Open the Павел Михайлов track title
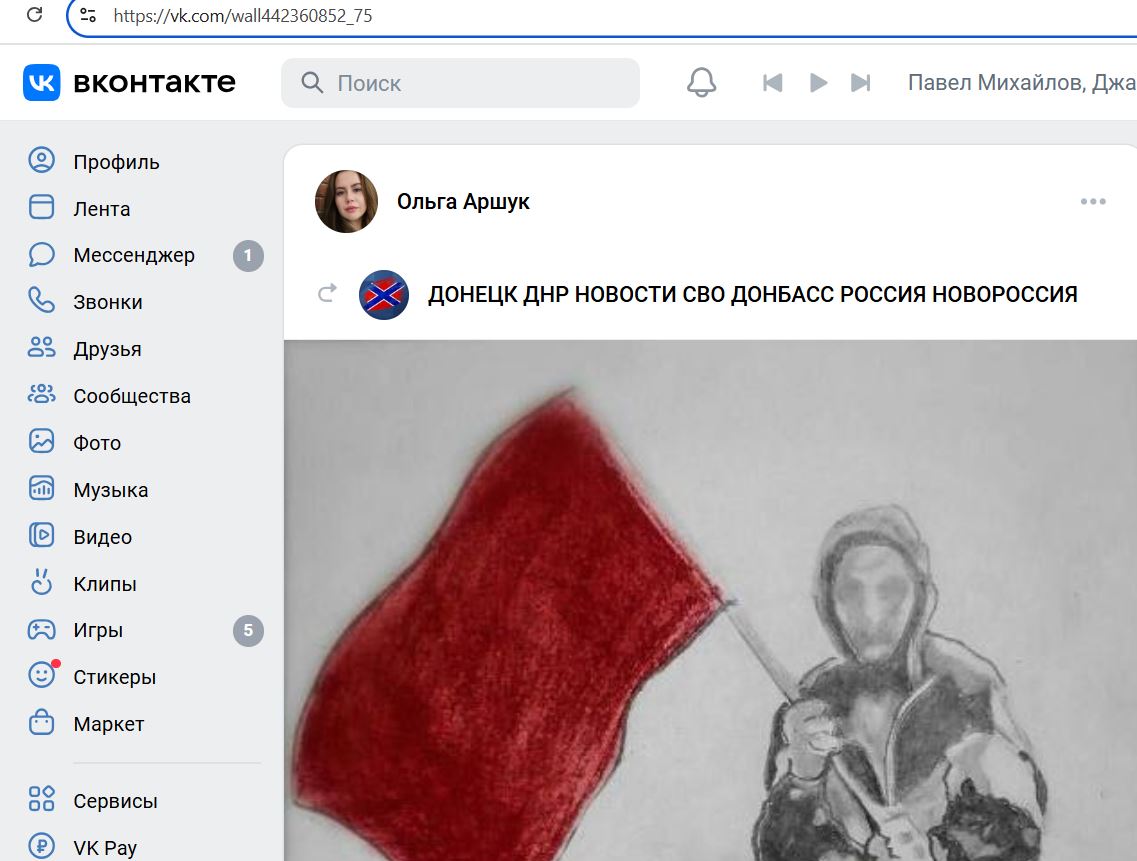The image size is (1137, 861). coord(1022,83)
